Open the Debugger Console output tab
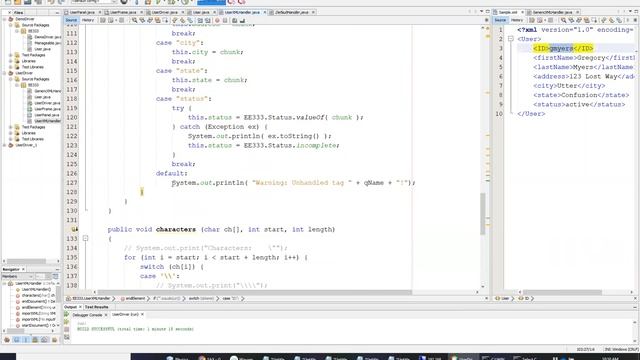The height and width of the screenshot is (360, 640). [87, 315]
